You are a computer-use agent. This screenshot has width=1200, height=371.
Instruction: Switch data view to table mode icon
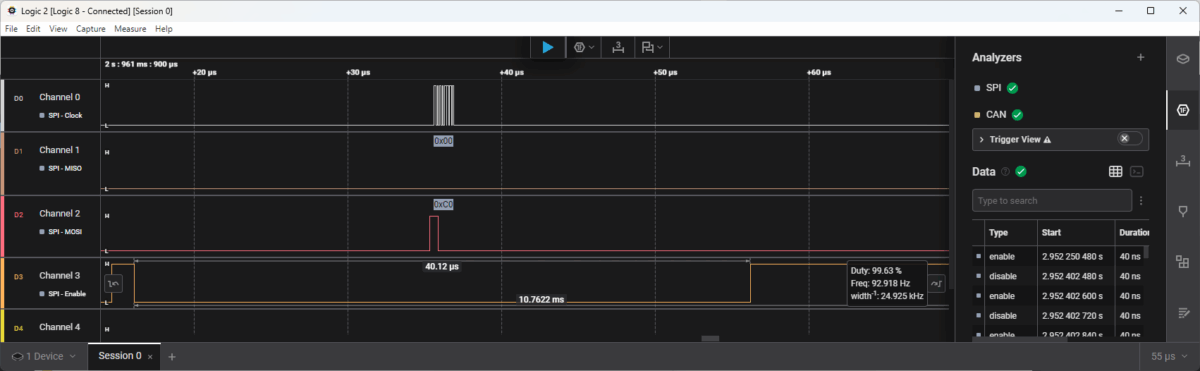coord(1116,171)
